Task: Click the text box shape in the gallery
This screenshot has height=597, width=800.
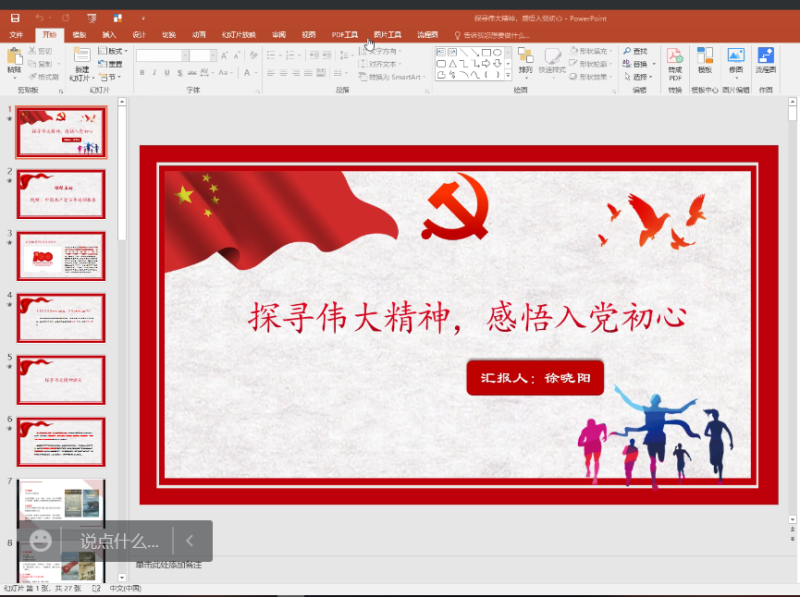Action: point(441,52)
